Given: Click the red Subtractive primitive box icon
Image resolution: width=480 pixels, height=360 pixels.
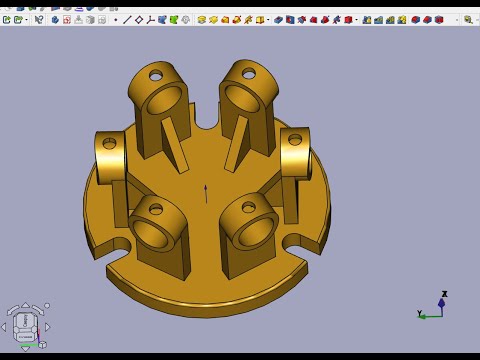Looking at the screenshot, I should 348,20.
